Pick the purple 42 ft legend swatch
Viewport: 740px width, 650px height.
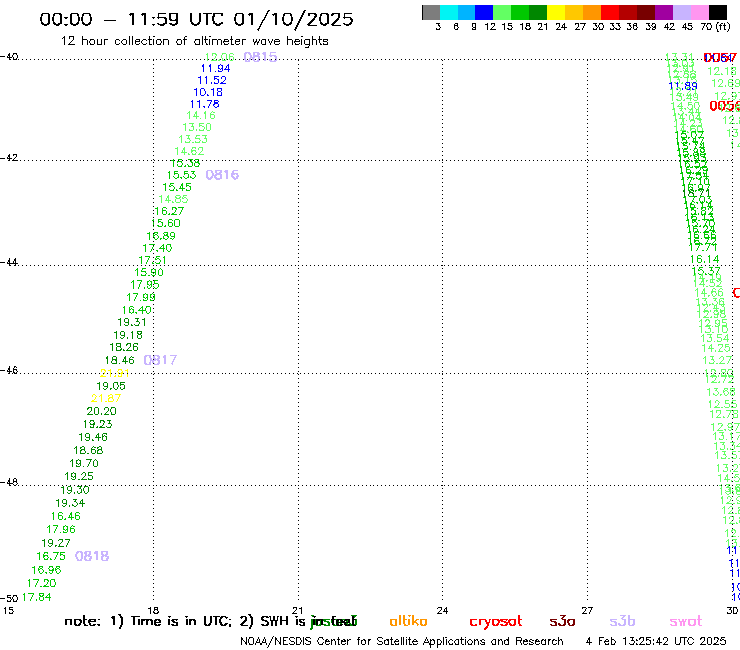pyautogui.click(x=664, y=13)
